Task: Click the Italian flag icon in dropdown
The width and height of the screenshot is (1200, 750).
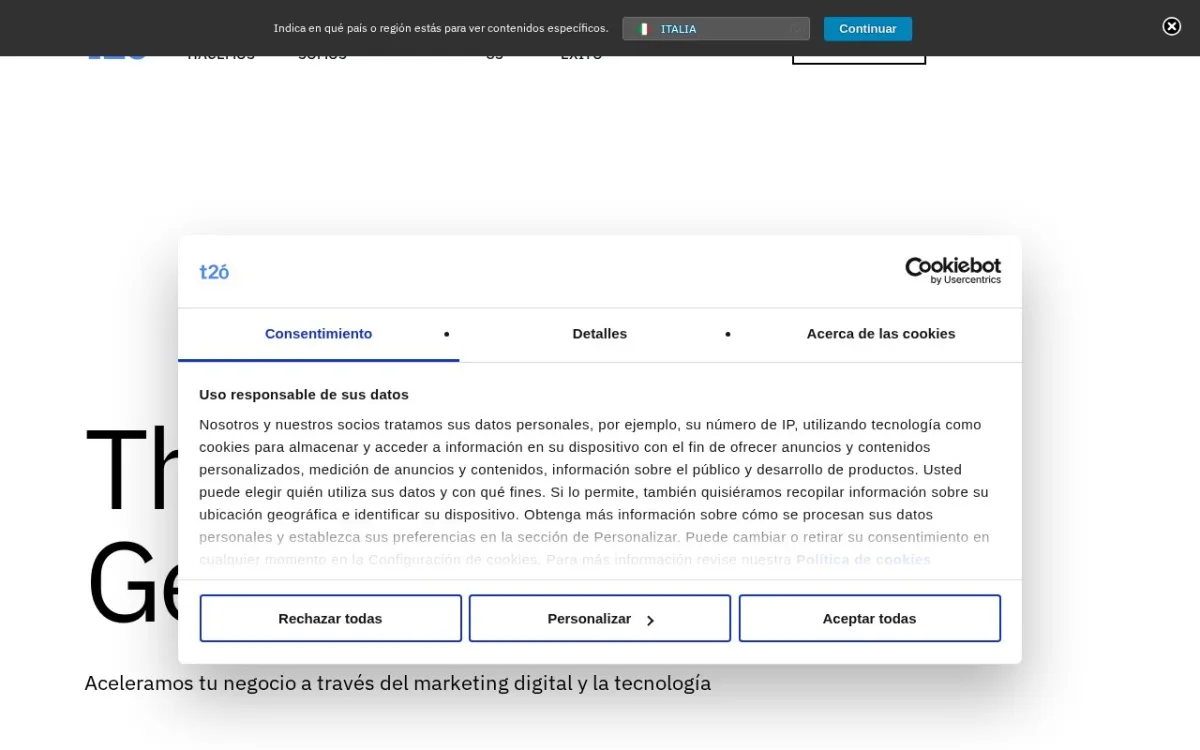Action: (645, 29)
